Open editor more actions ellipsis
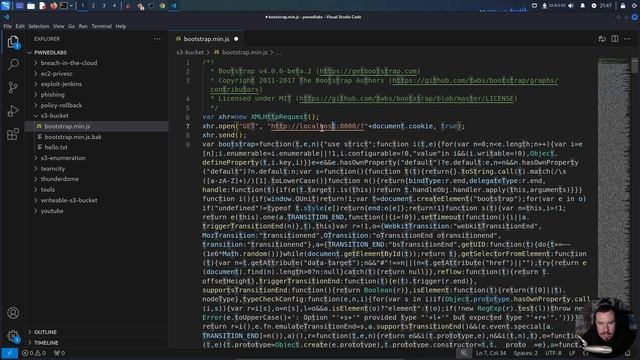 627,39
